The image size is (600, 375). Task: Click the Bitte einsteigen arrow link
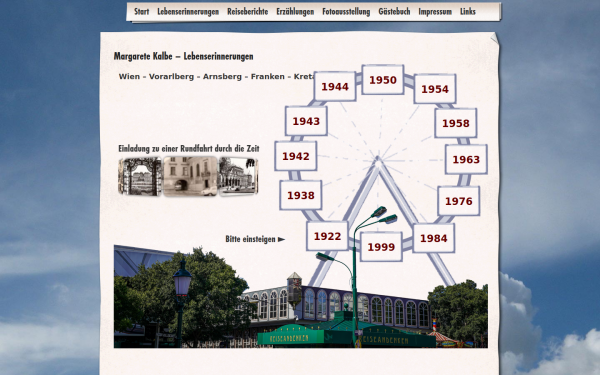[x=255, y=239]
